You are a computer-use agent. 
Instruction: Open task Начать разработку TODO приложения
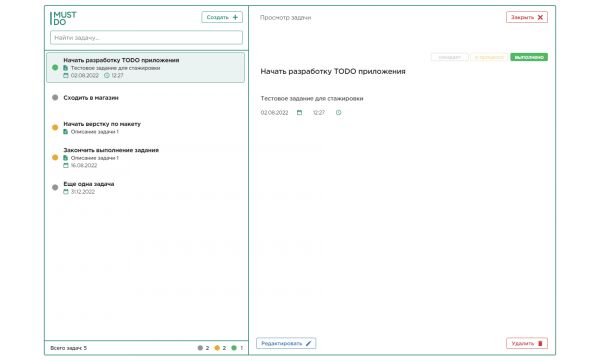point(145,67)
